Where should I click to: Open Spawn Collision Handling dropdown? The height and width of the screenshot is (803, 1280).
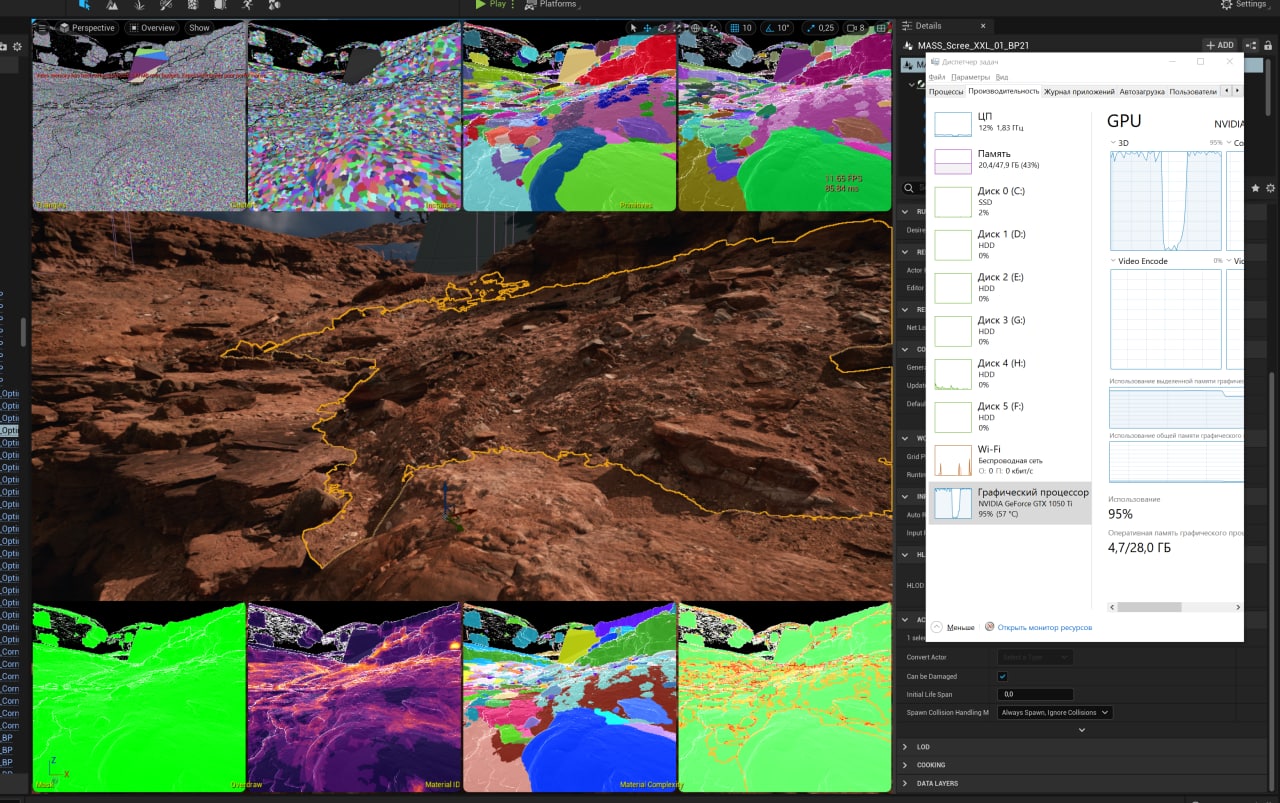(x=1054, y=713)
